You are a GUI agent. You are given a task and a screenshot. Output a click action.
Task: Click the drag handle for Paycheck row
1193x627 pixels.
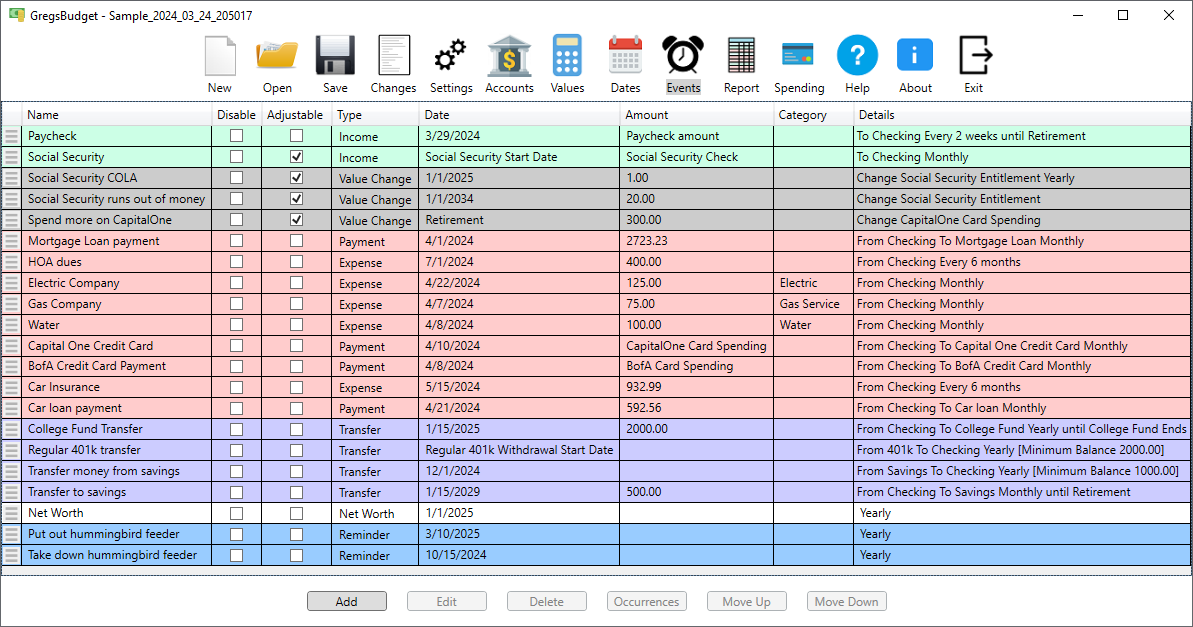click(x=11, y=136)
